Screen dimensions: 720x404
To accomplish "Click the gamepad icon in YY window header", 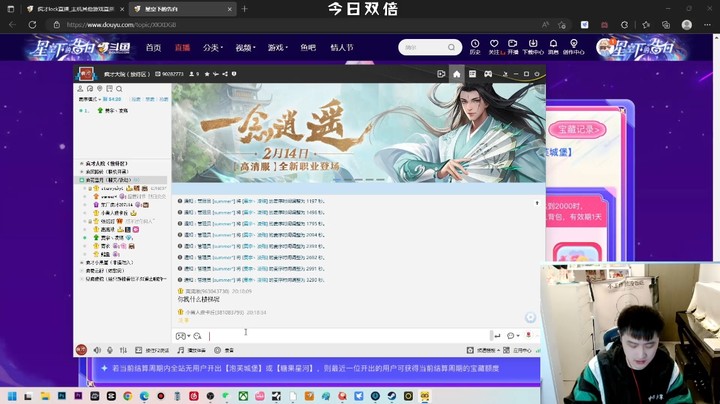I will coord(488,74).
